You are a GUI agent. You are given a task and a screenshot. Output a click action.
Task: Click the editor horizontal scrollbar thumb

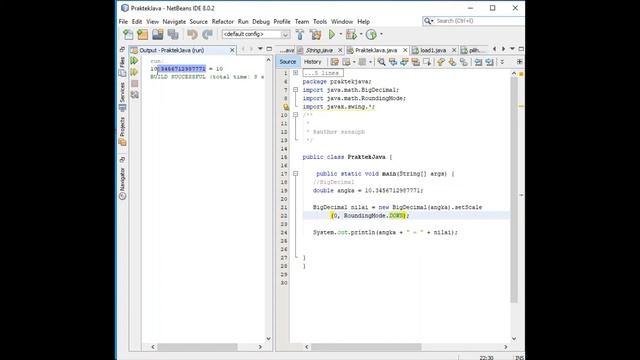(x=366, y=347)
